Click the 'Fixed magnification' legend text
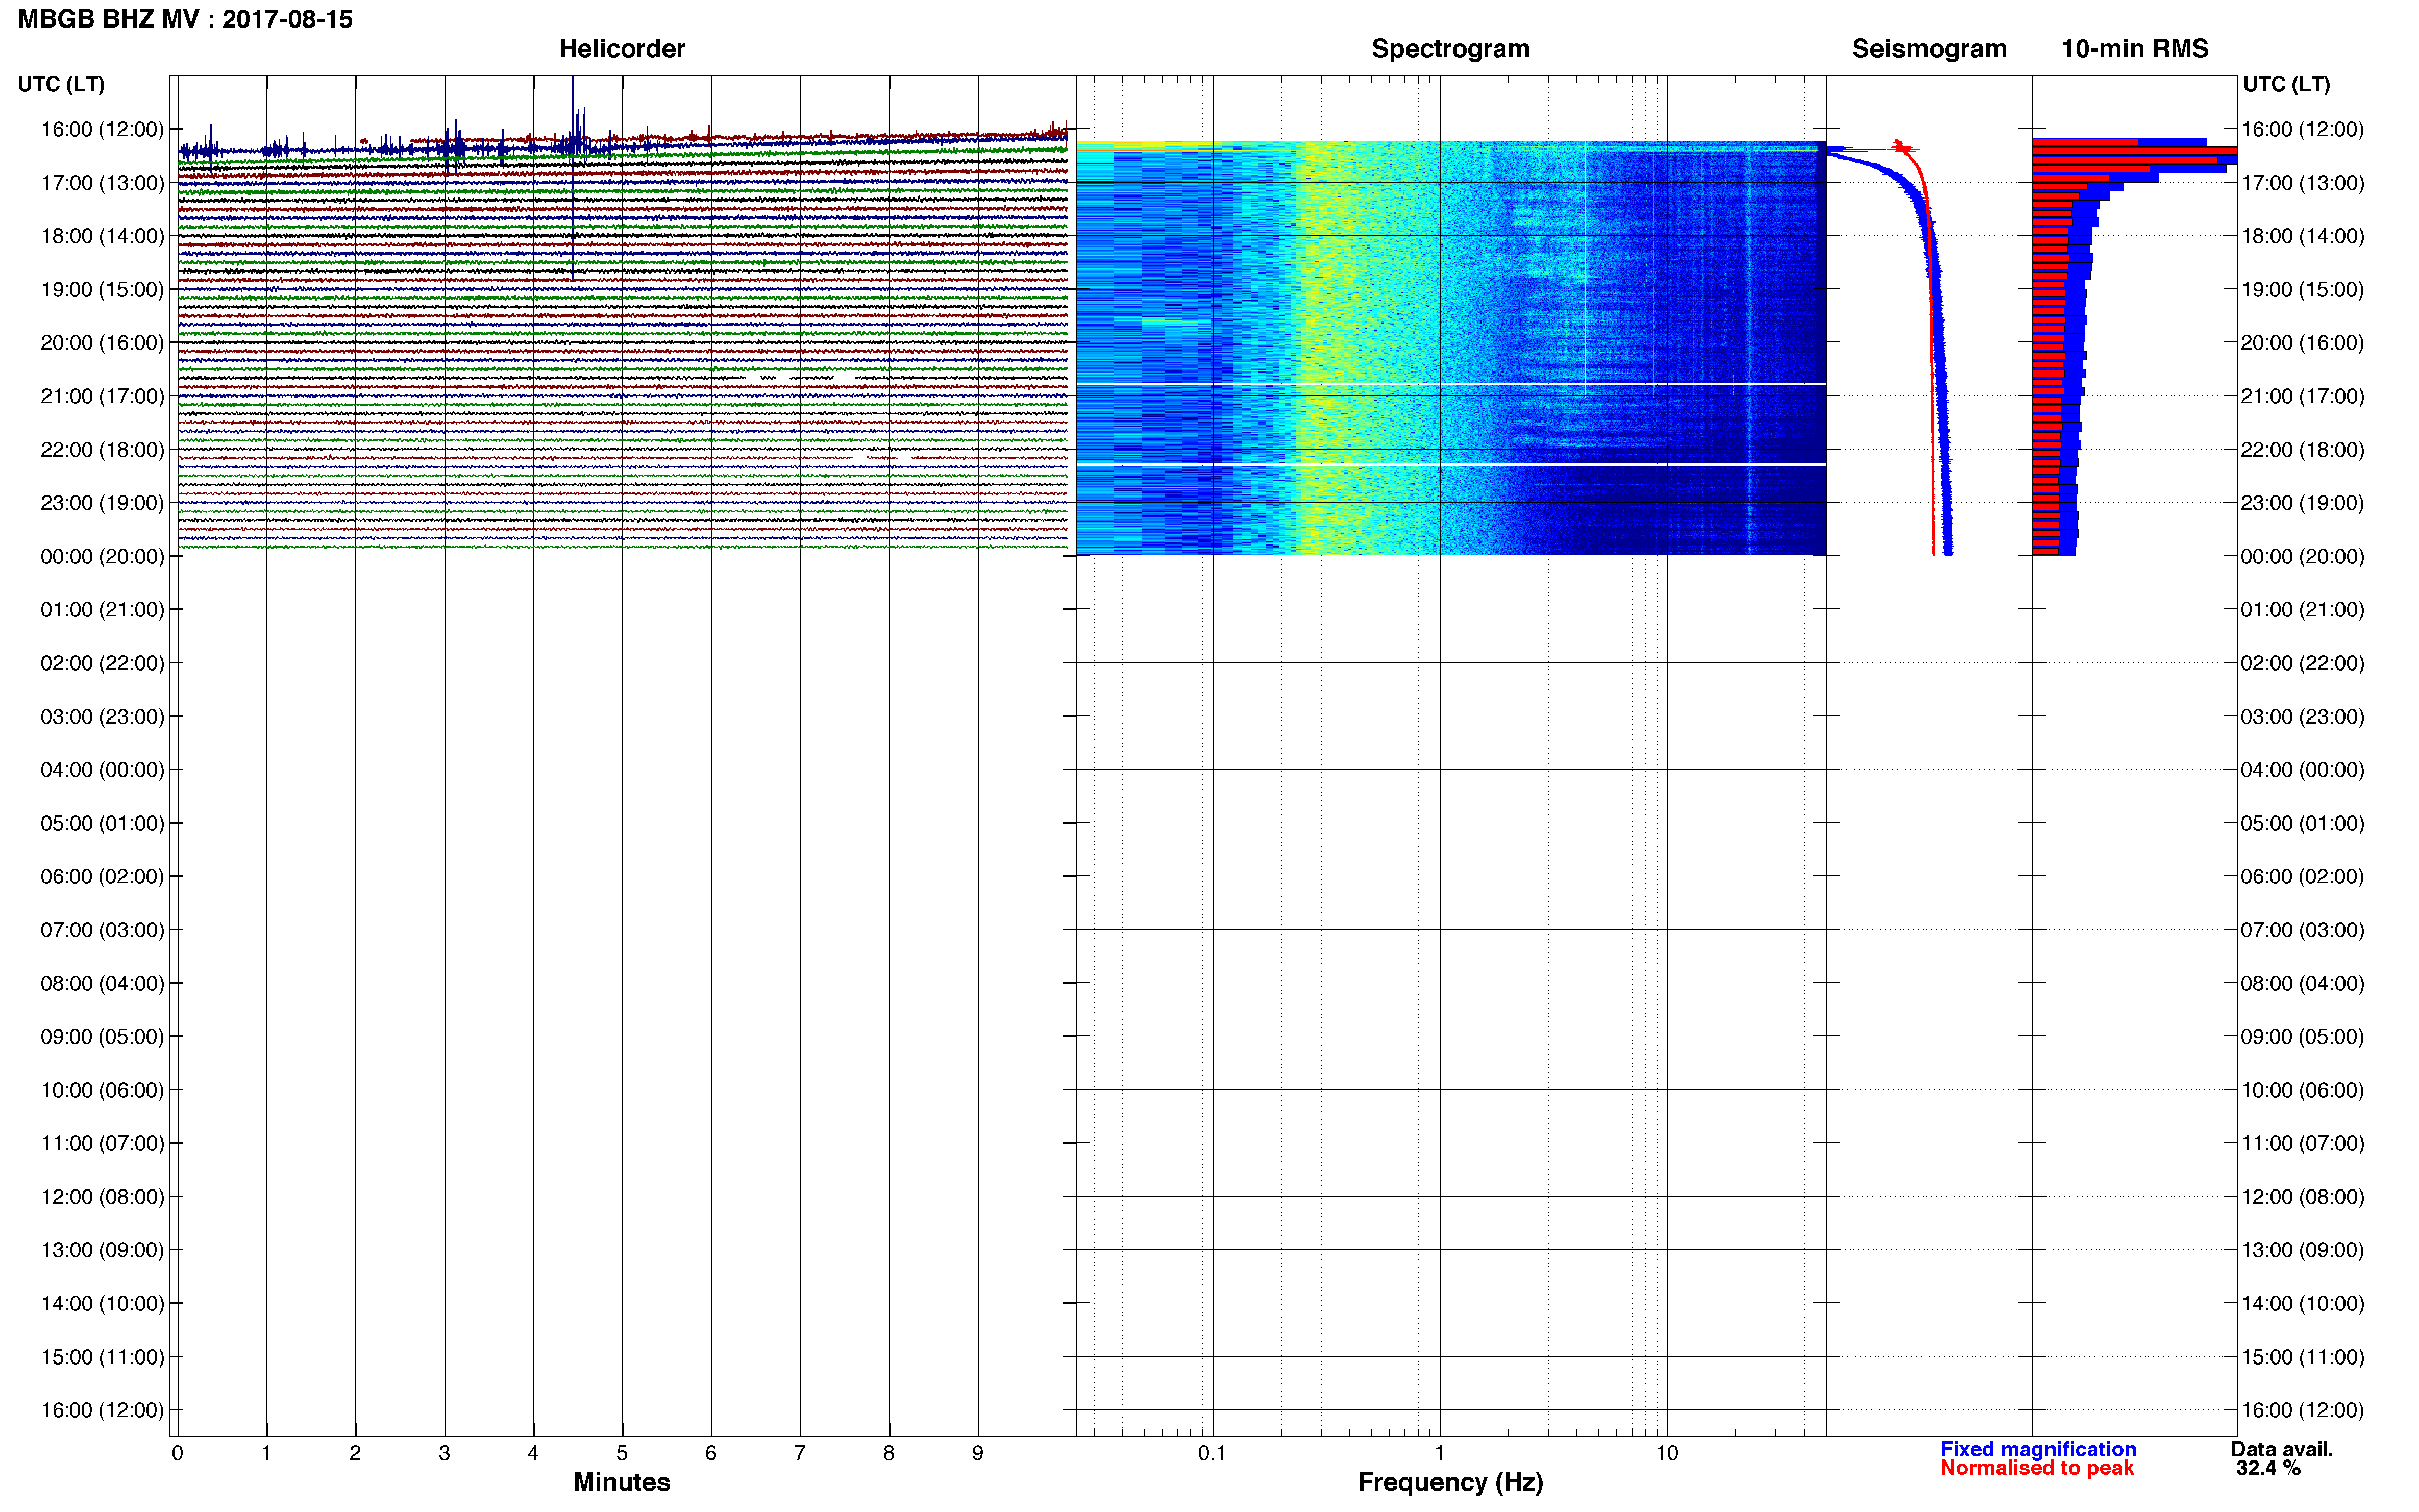Viewport: 2419px width, 1512px height. point(2038,1449)
